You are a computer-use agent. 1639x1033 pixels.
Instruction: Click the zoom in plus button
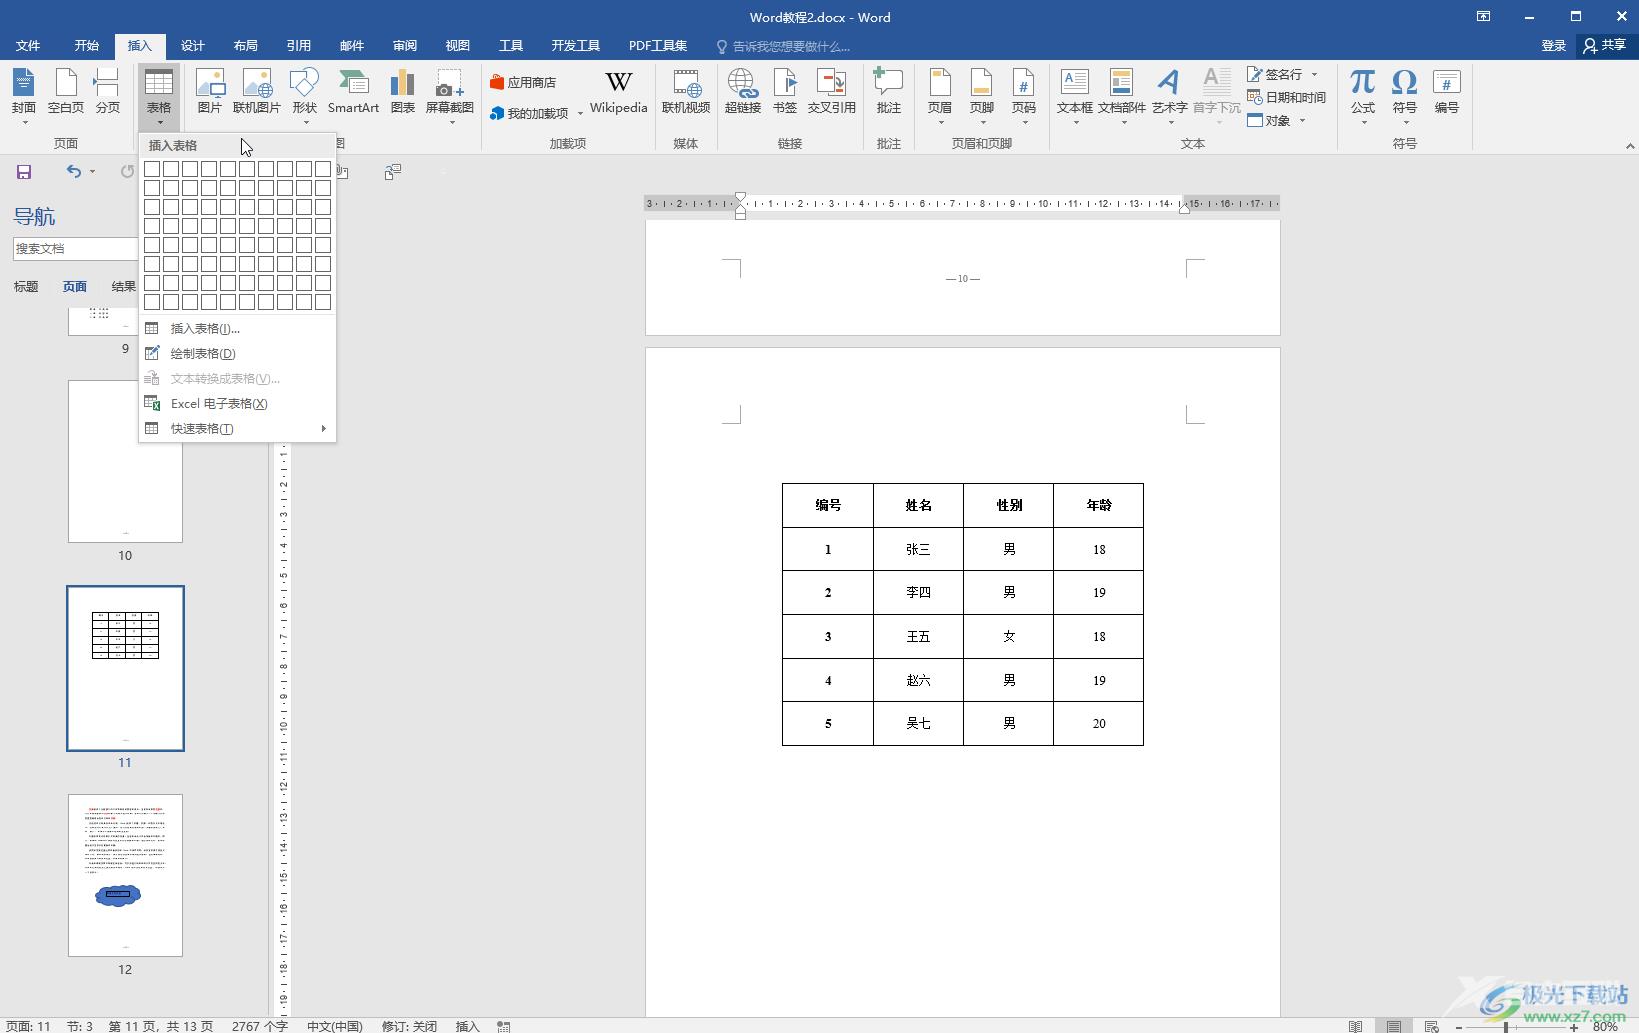pos(1574,1026)
